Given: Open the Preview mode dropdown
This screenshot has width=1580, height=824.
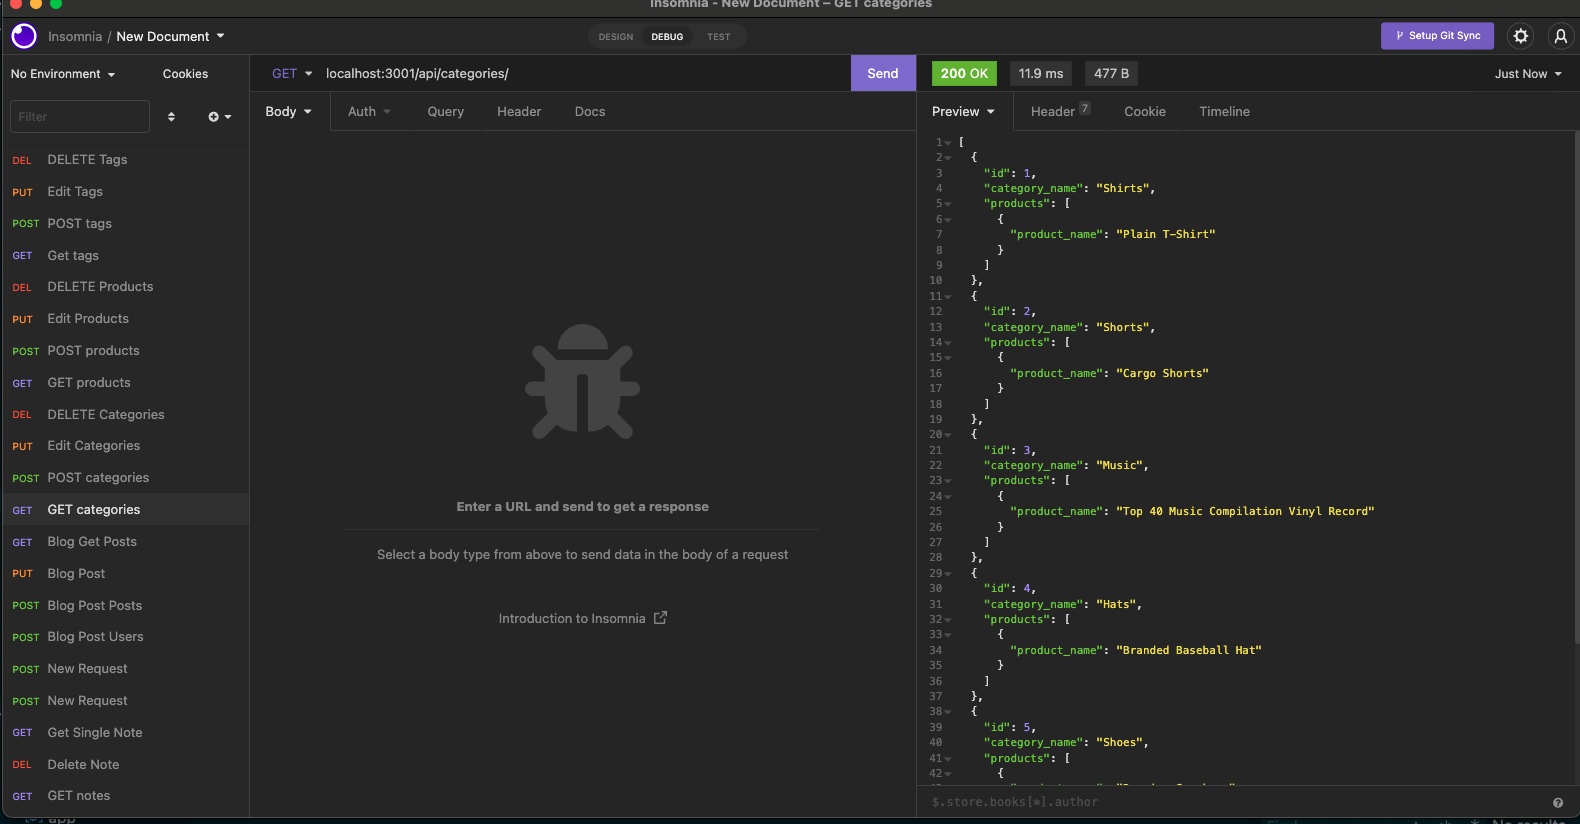Looking at the screenshot, I should (x=963, y=112).
